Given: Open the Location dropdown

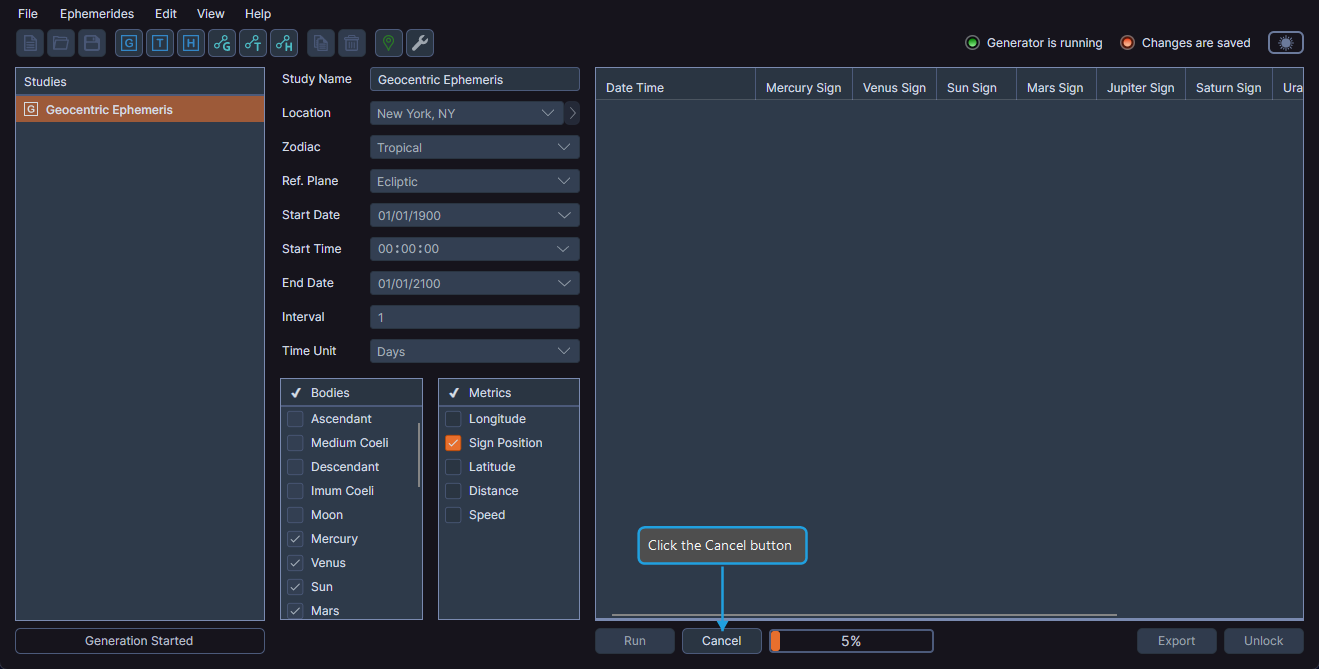Looking at the screenshot, I should click(x=465, y=112).
